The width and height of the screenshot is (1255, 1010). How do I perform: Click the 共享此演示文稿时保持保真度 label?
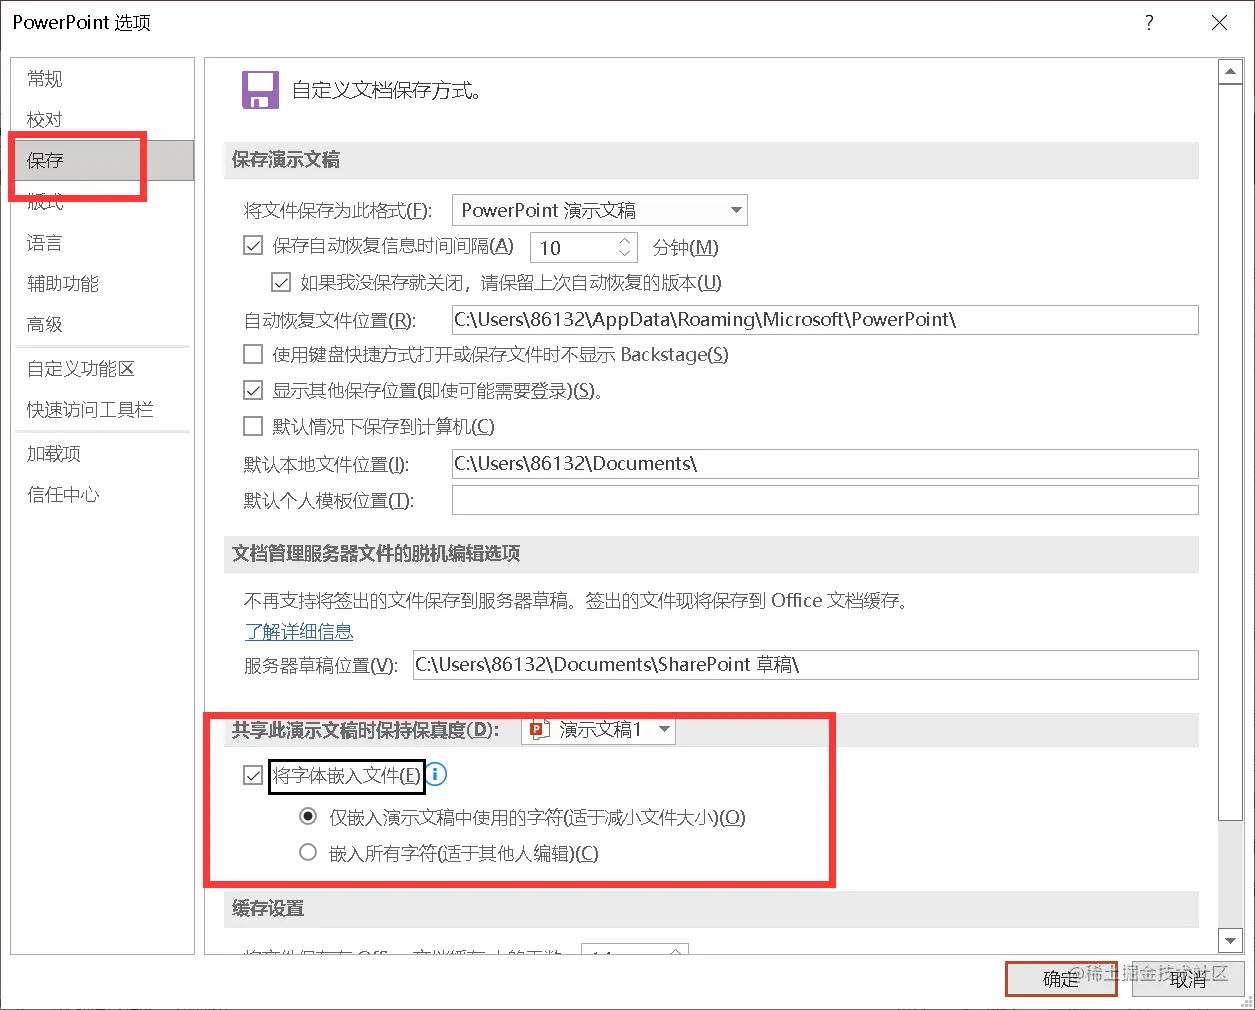365,731
